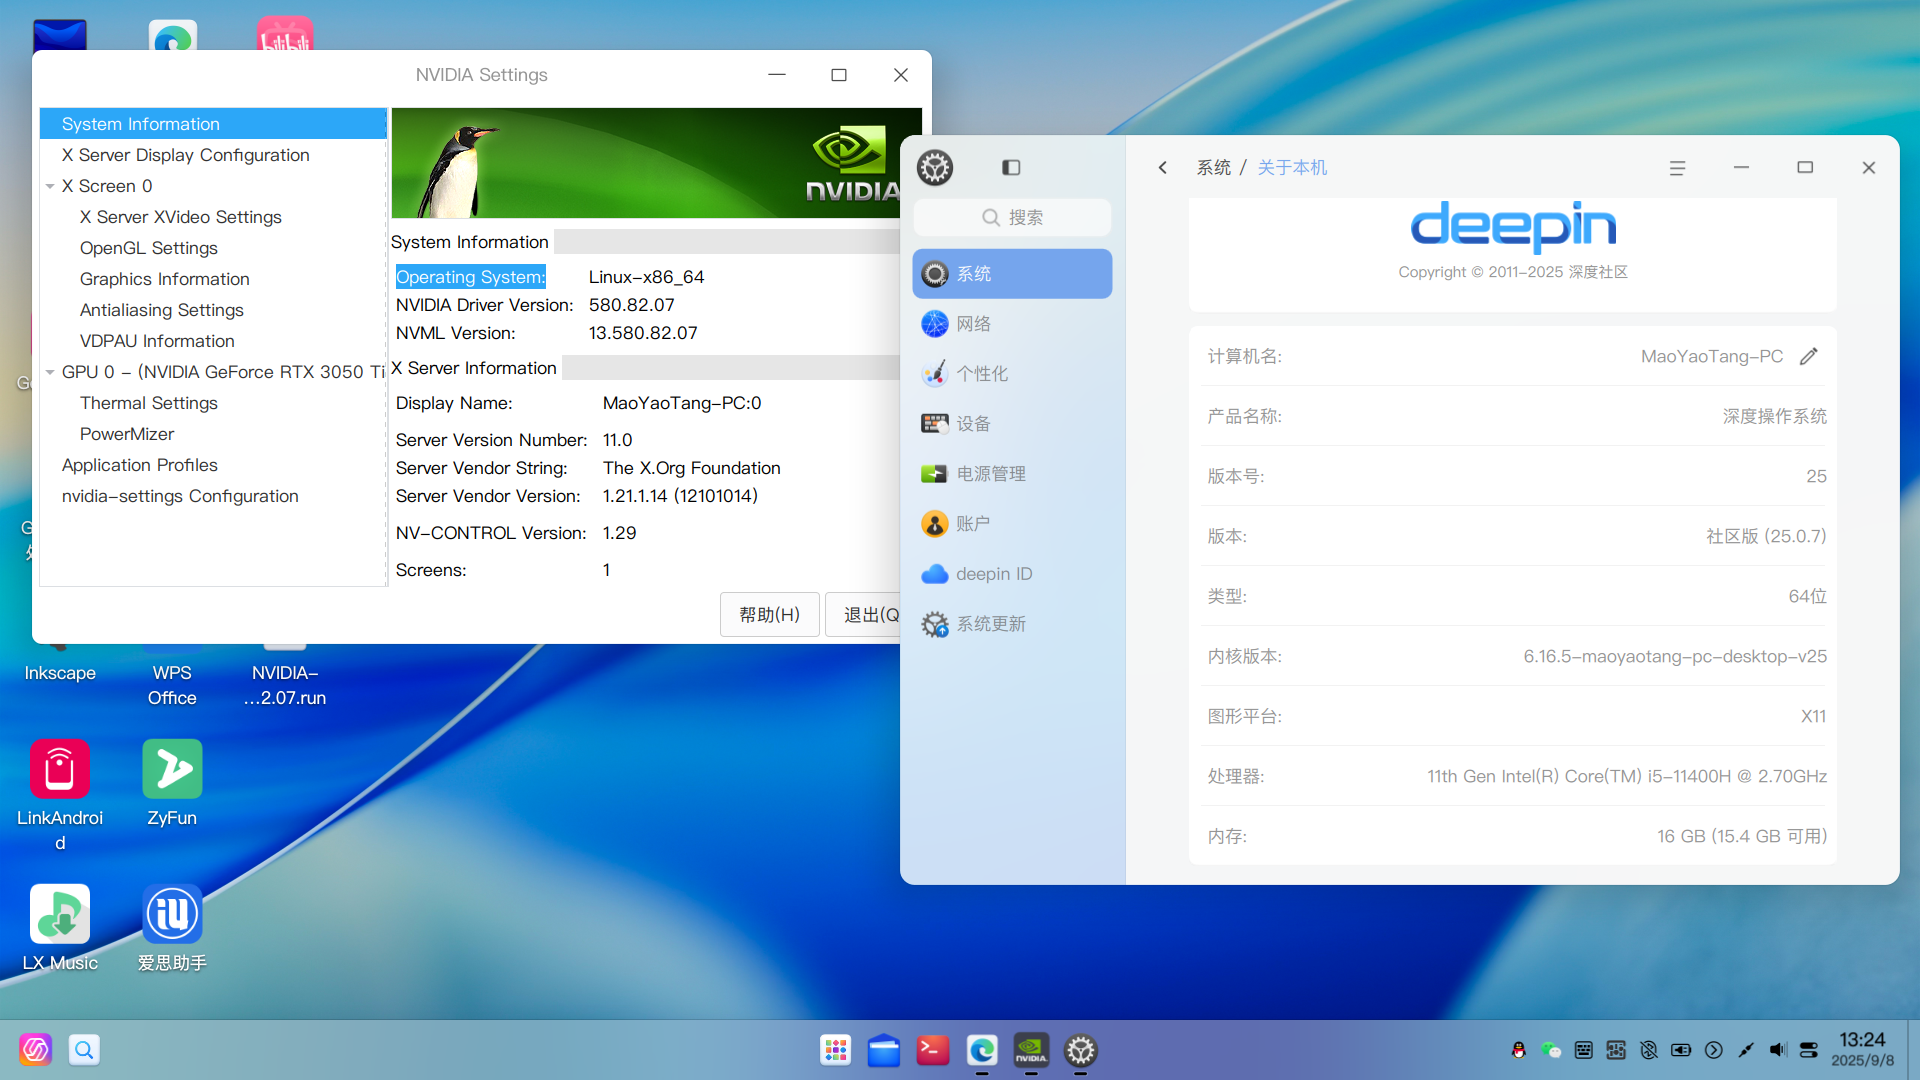Go back with the arrow in settings header
This screenshot has width=1920, height=1080.
(1163, 168)
